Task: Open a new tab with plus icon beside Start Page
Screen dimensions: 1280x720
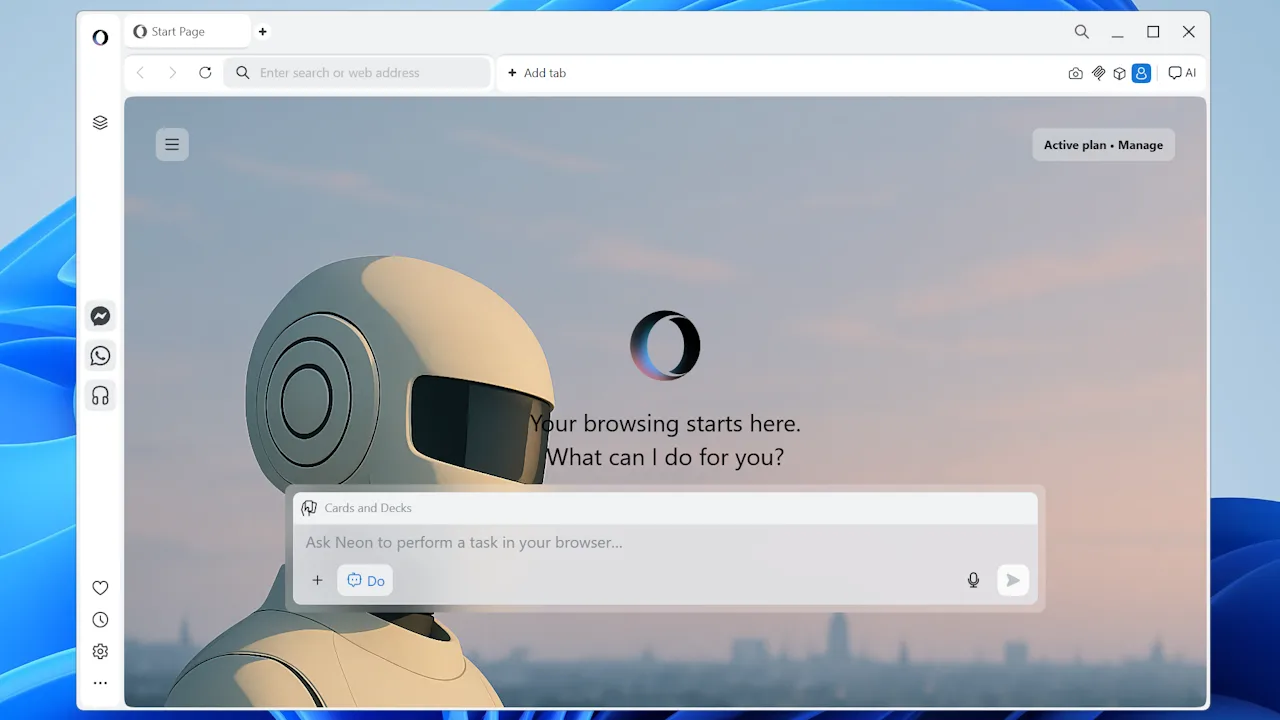Action: (263, 32)
